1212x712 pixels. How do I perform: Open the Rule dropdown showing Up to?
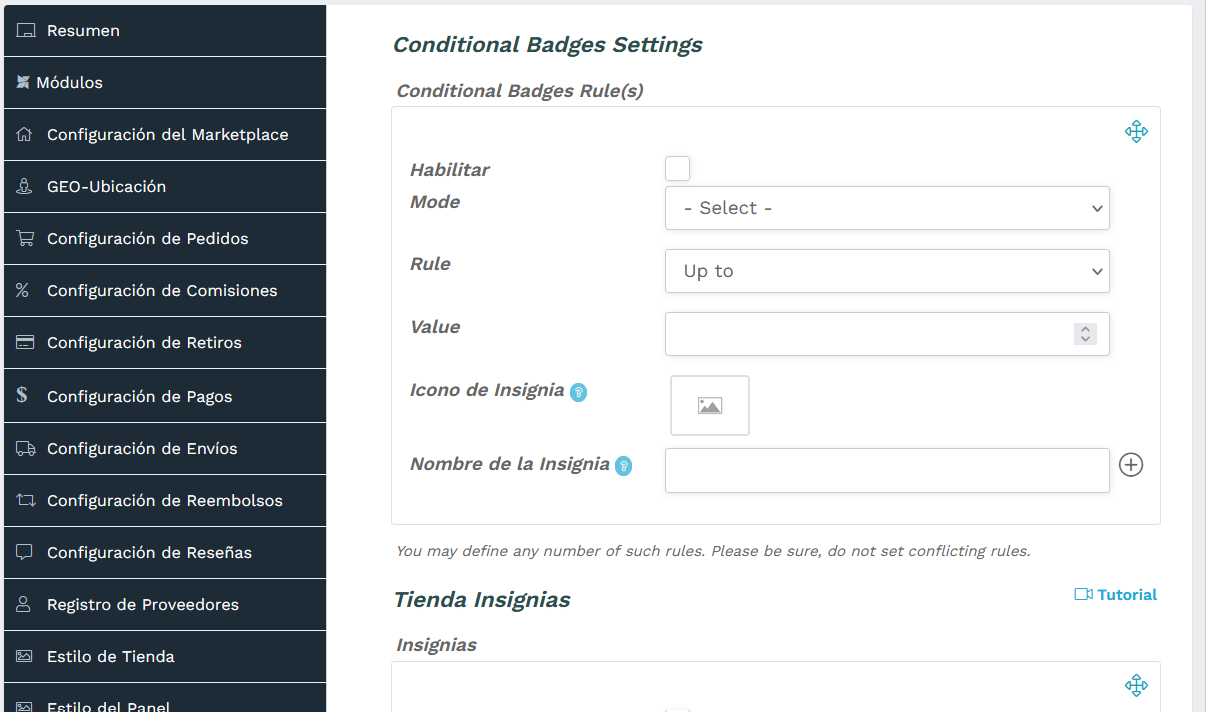887,271
